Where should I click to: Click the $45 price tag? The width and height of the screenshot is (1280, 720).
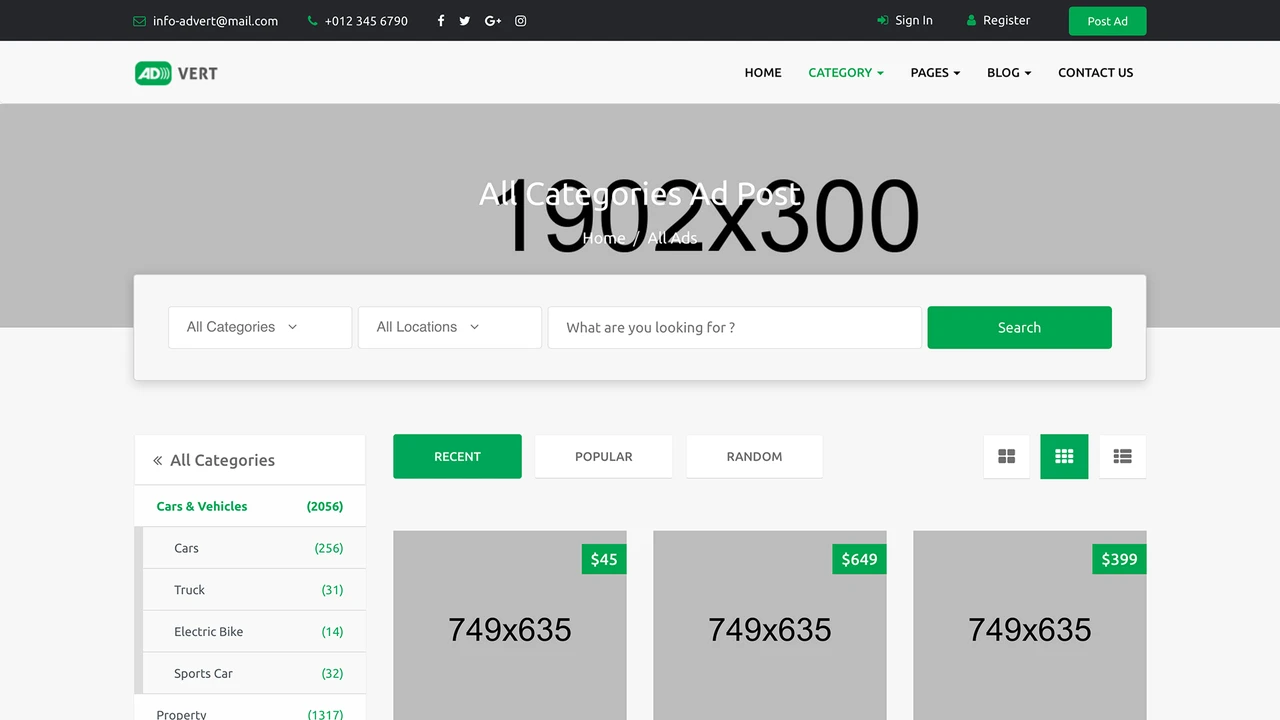(x=604, y=559)
